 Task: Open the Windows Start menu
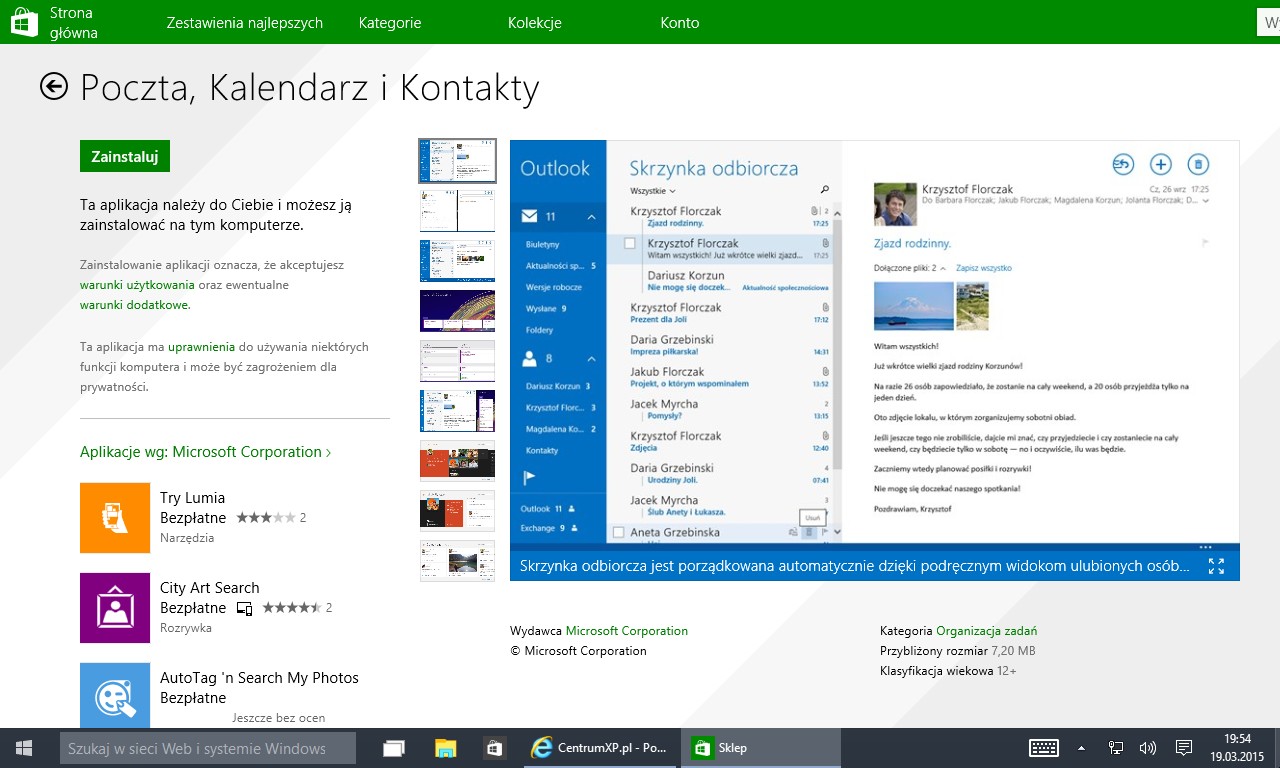(24, 748)
